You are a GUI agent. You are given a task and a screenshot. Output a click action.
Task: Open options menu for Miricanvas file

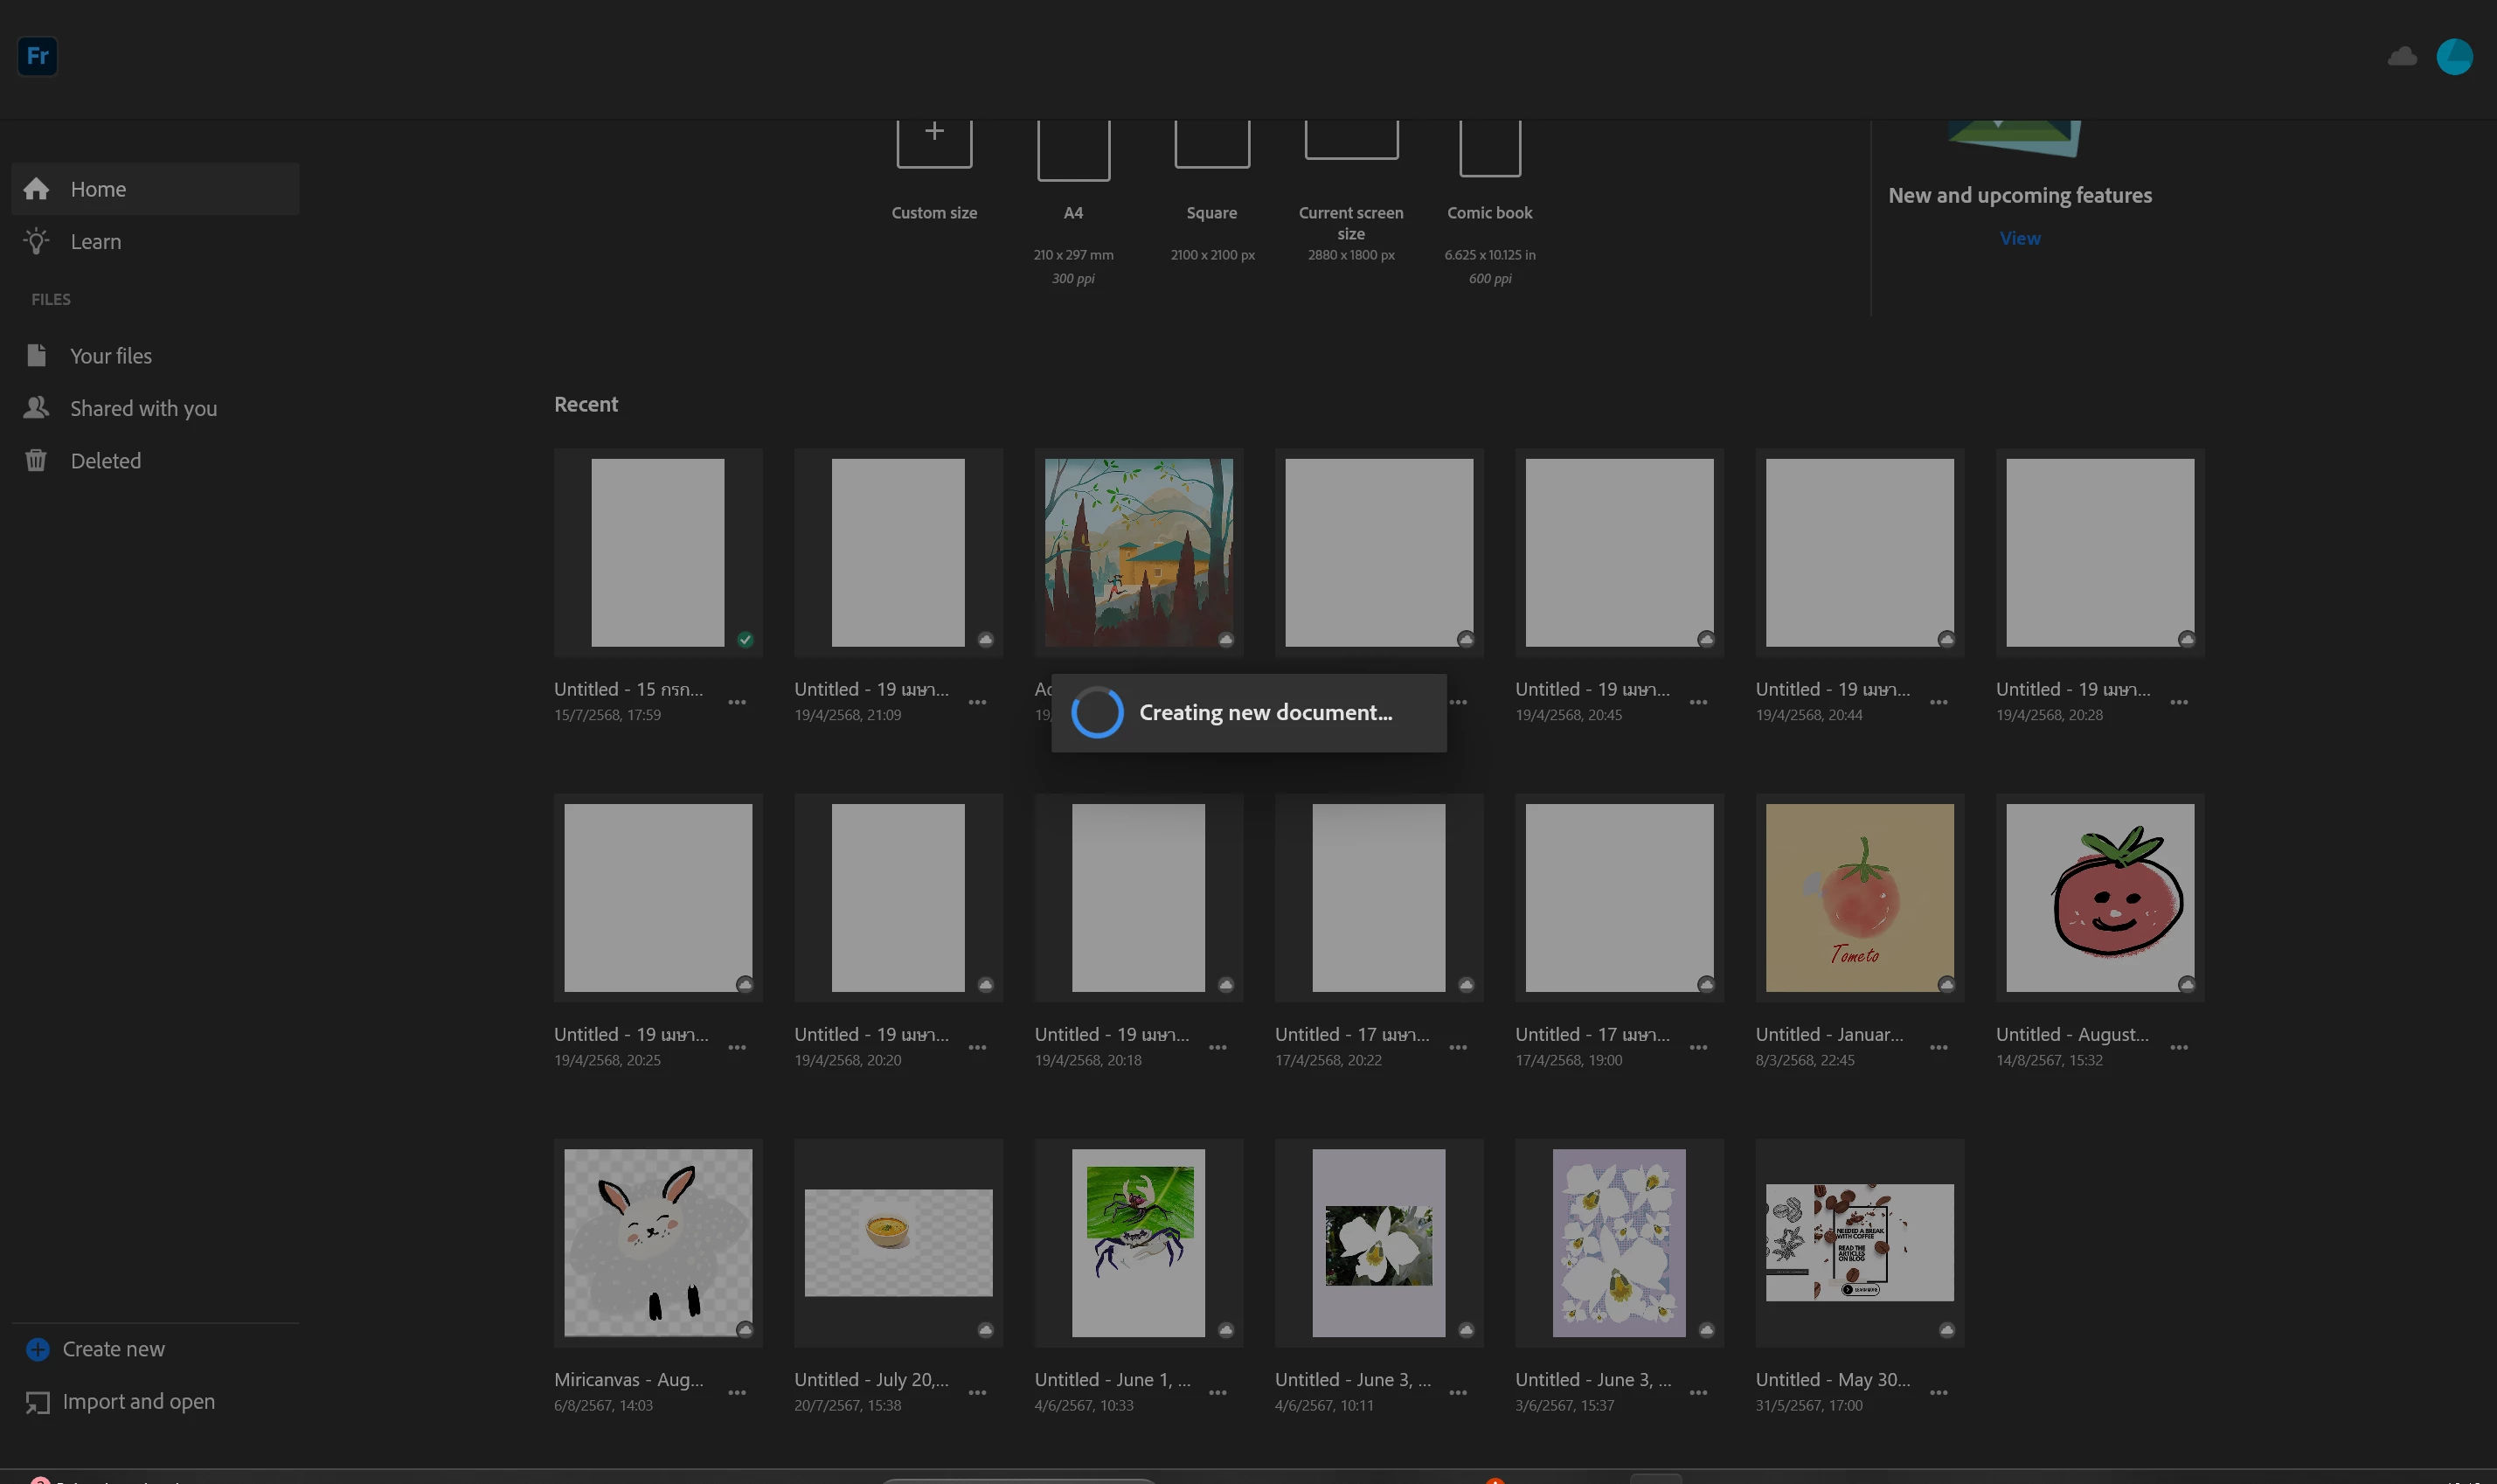(x=737, y=1393)
